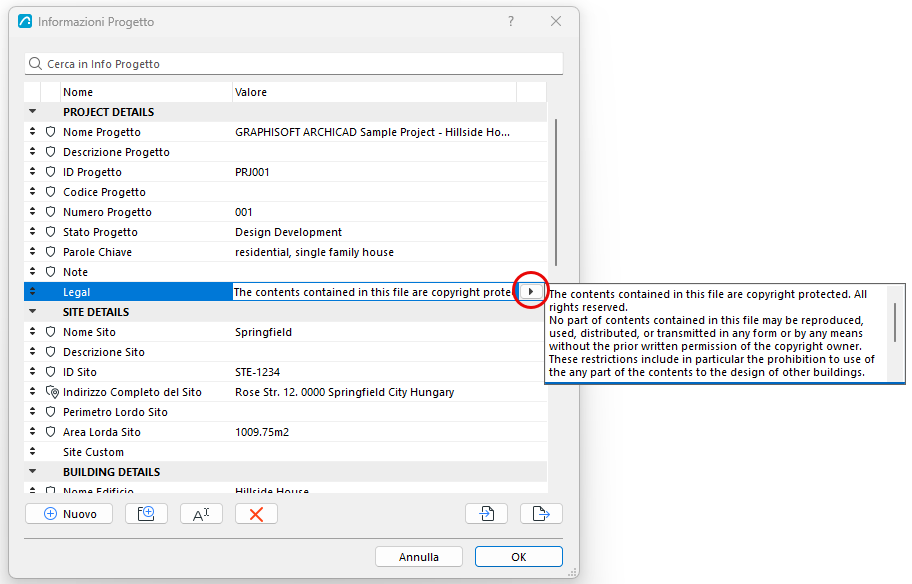Click the Archicad logo in the title bar
The width and height of the screenshot is (912, 584).
coord(25,22)
